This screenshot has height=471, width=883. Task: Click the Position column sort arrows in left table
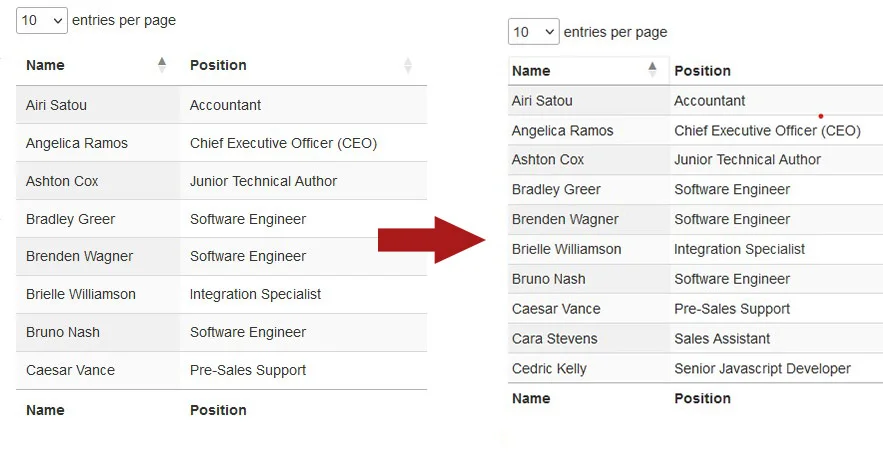(408, 65)
